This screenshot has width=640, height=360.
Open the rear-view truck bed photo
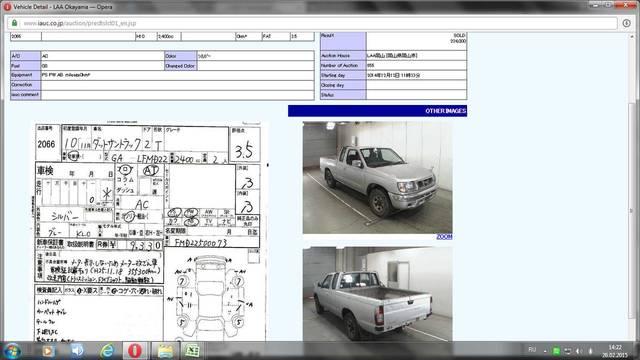(377, 294)
